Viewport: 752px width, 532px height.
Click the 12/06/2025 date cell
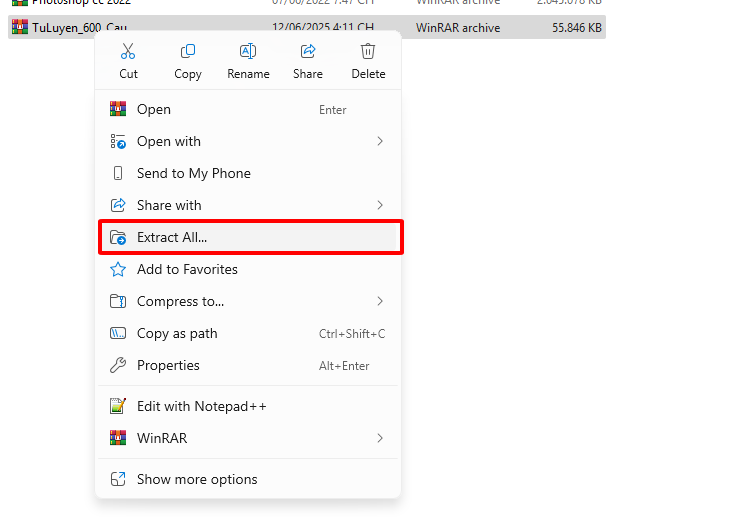323,27
